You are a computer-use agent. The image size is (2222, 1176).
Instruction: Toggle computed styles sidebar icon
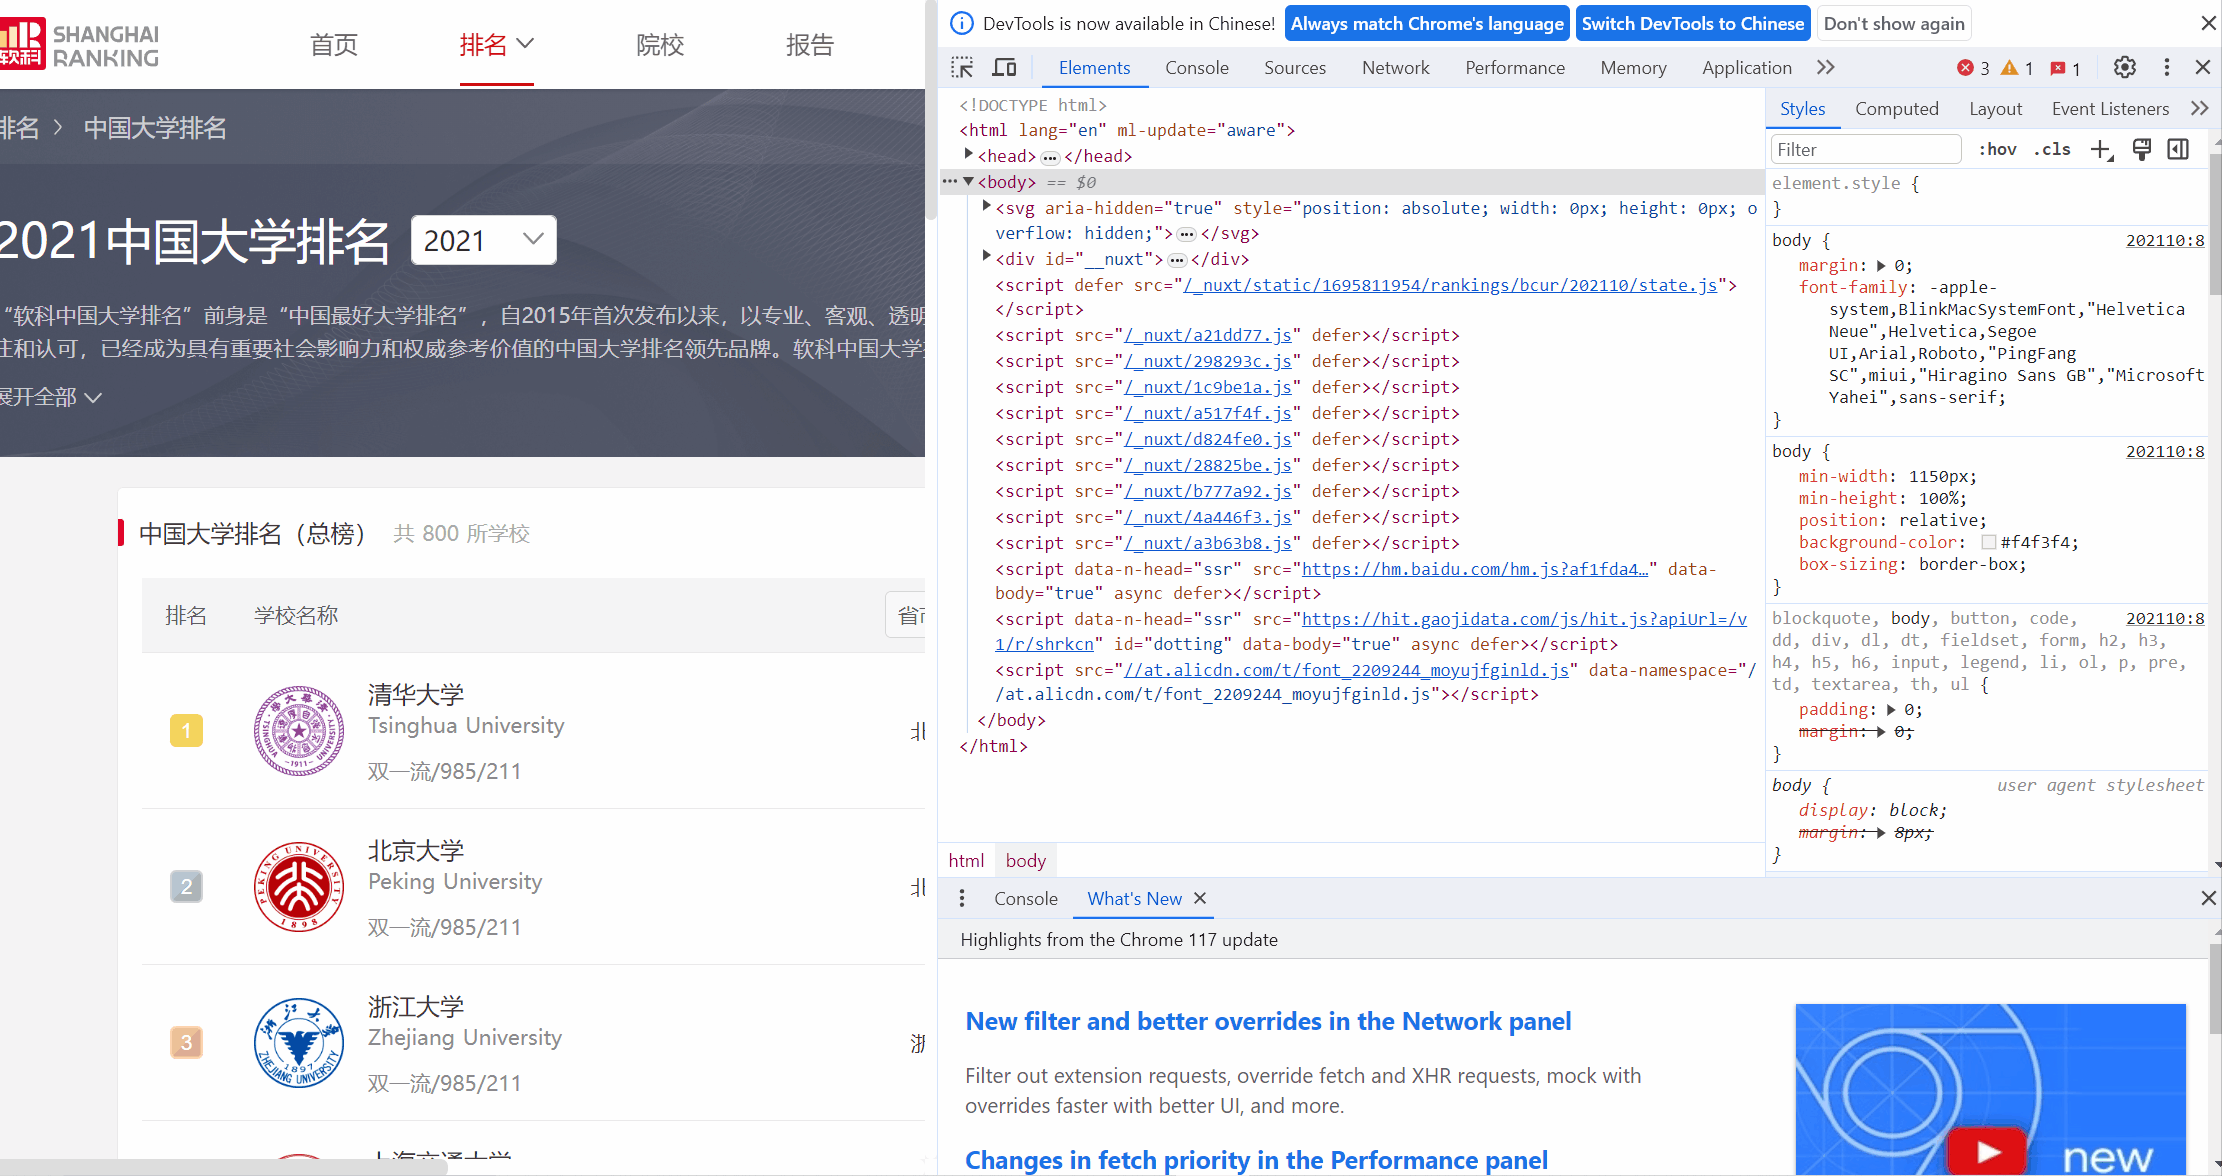click(2178, 149)
